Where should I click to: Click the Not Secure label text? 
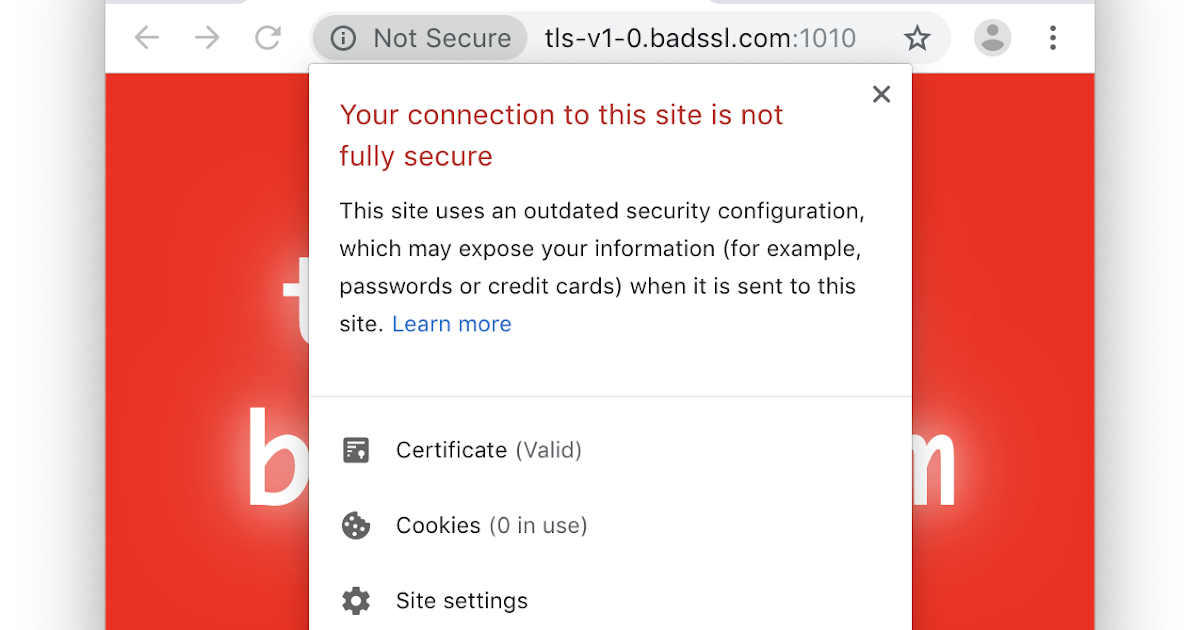[441, 38]
